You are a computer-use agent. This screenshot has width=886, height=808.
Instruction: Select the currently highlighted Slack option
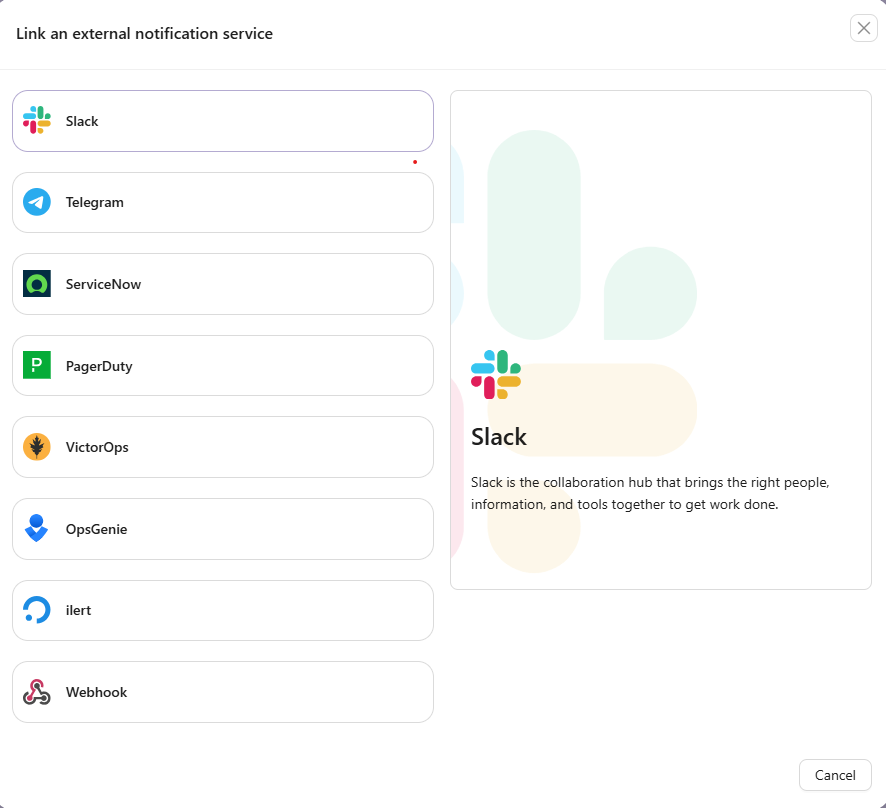tap(222, 120)
